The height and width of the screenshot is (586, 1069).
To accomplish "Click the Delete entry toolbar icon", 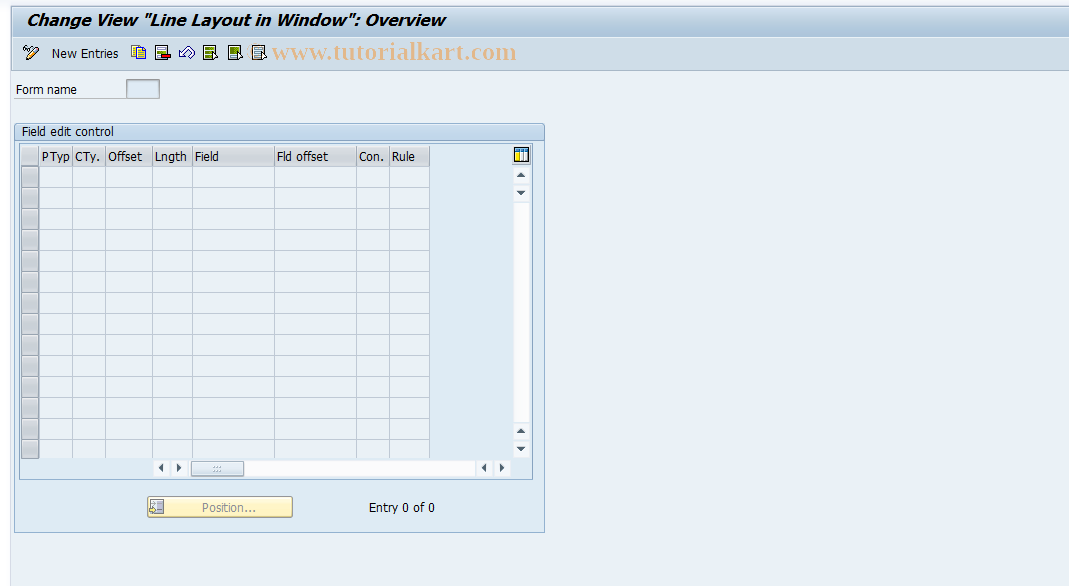I will 162,52.
